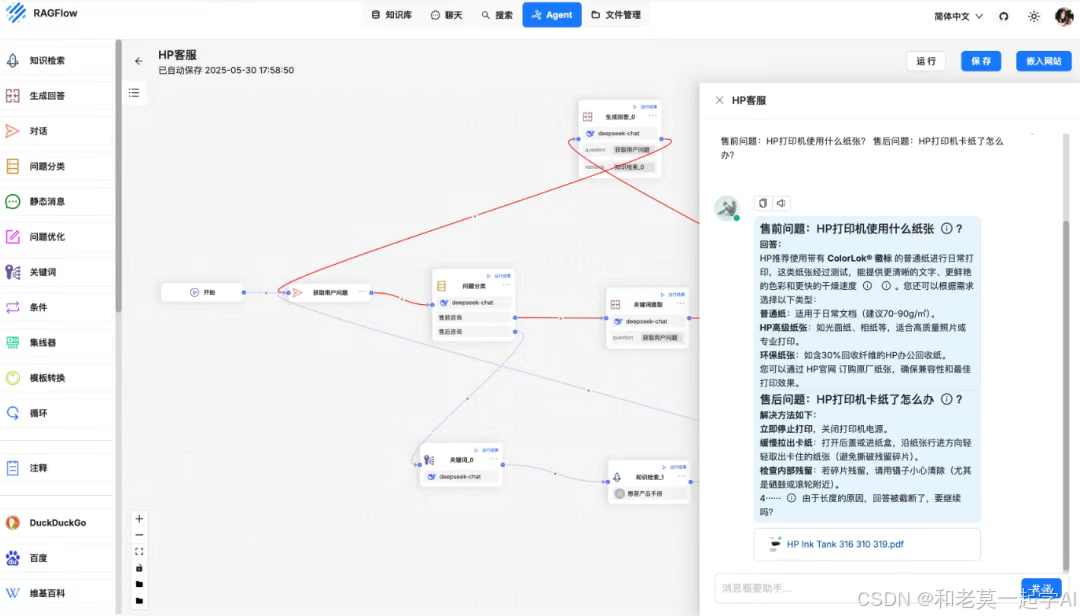This screenshot has height=616, width=1080.
Task: Select the 集线器 component in sidebar
Action: coord(56,342)
